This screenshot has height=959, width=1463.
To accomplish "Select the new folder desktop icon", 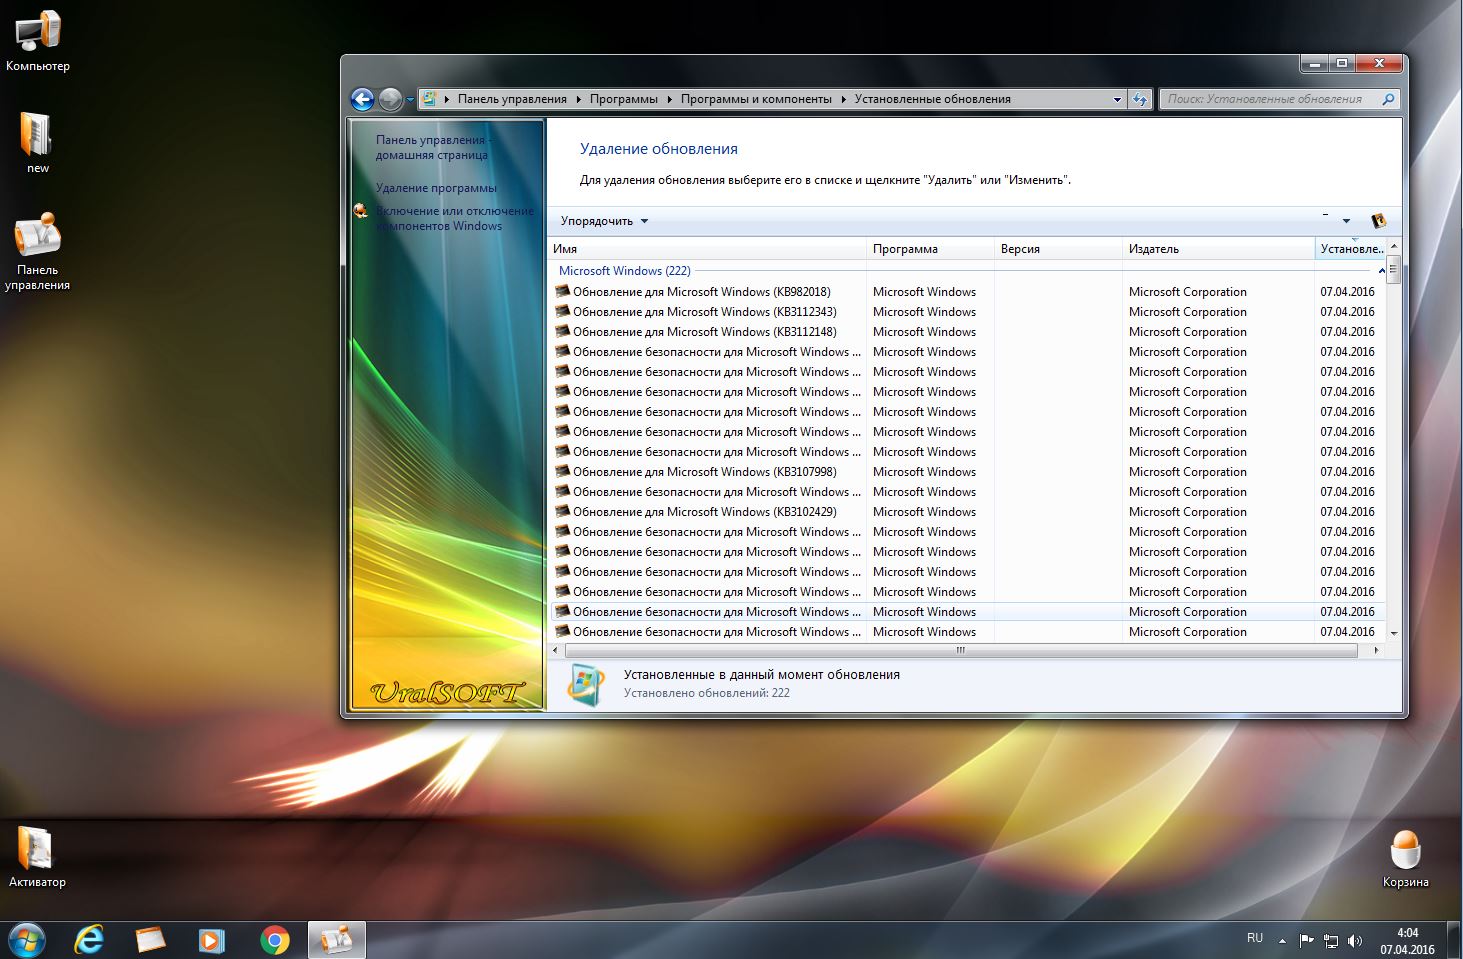I will click(37, 142).
